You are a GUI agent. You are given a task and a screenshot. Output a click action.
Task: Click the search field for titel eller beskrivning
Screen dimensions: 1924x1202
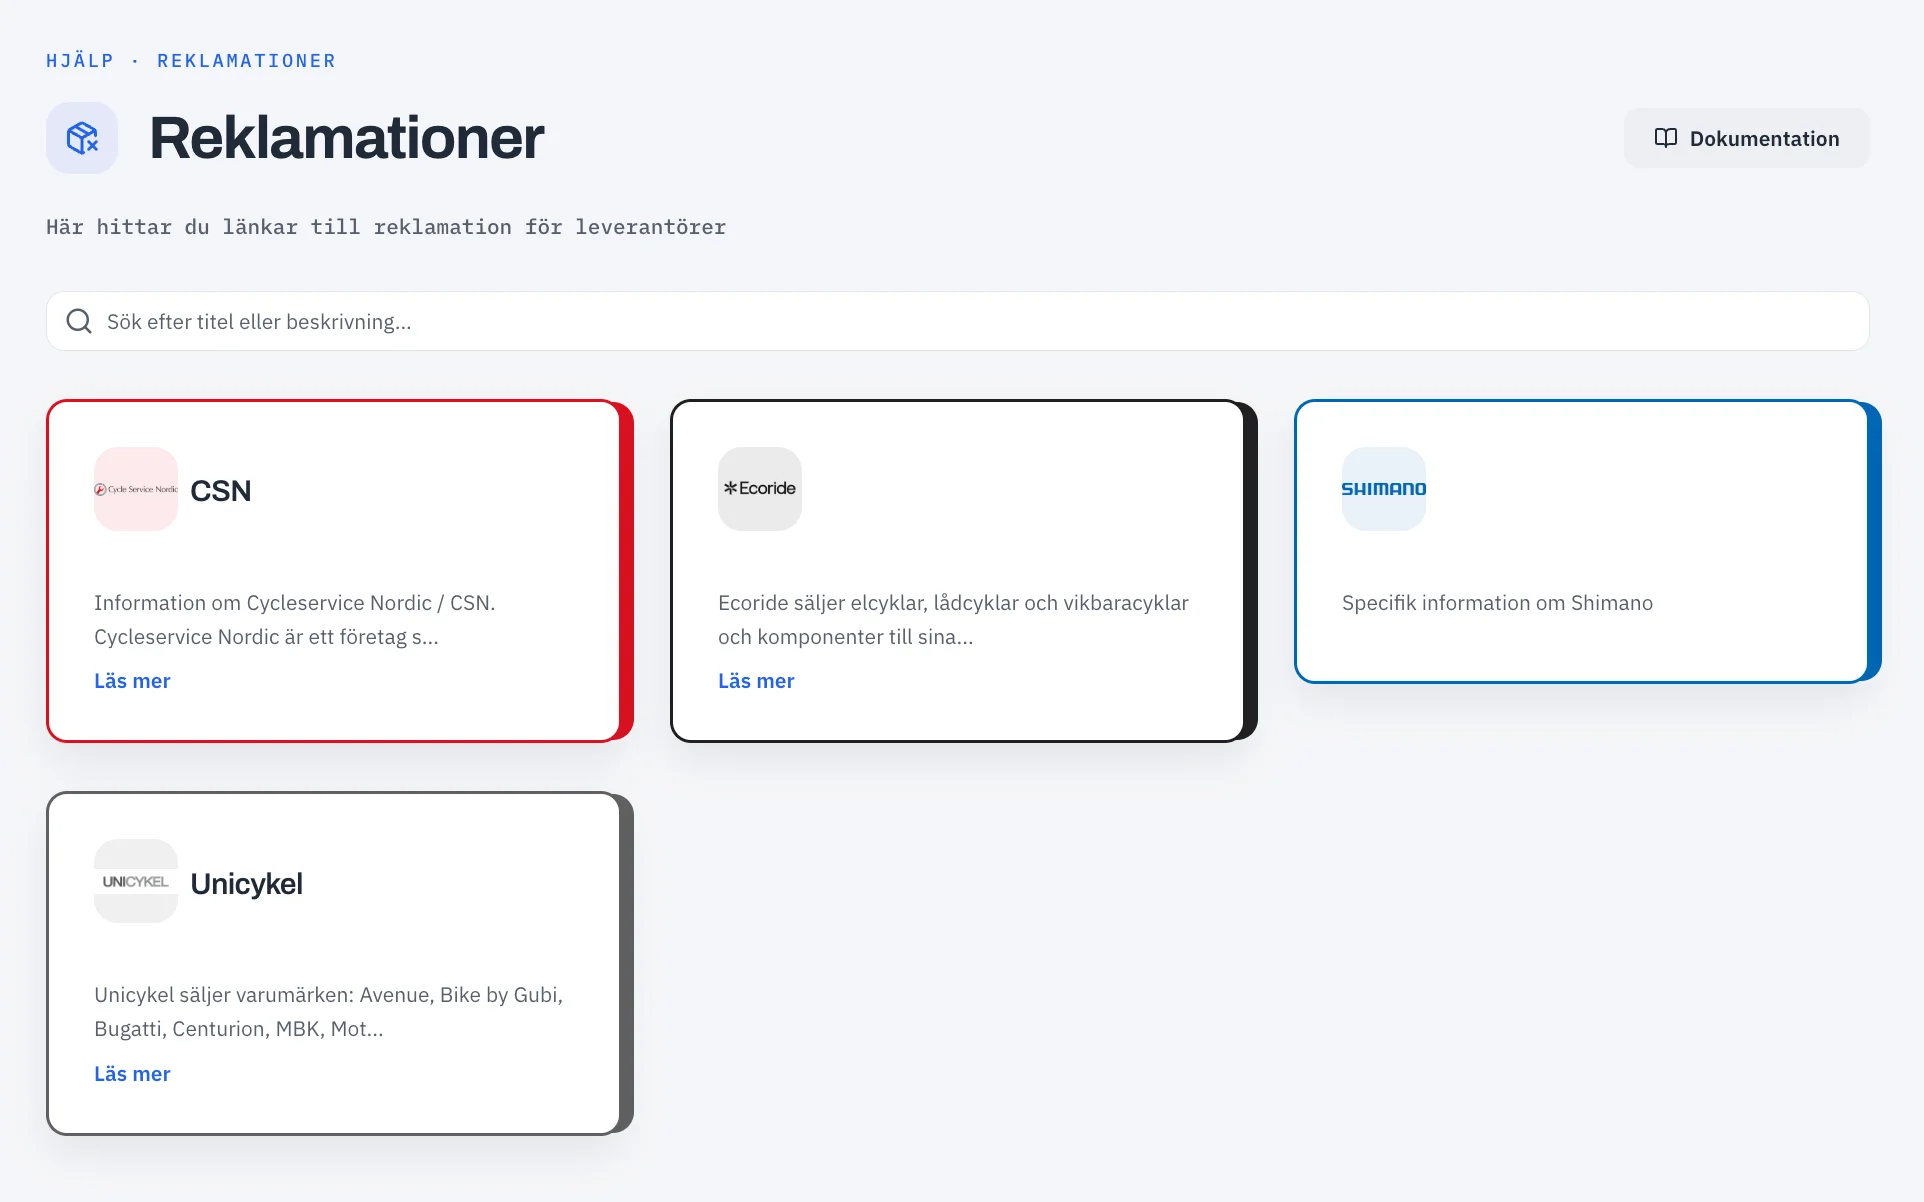(x=958, y=321)
